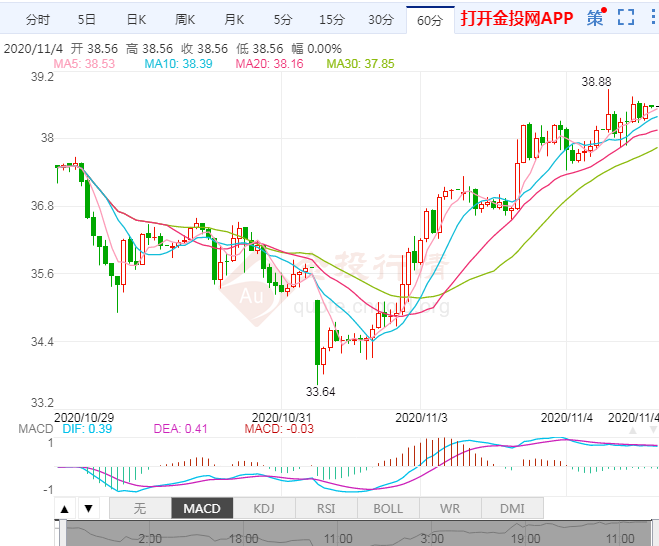Select the 月K monthly candlestick tab

click(234, 19)
